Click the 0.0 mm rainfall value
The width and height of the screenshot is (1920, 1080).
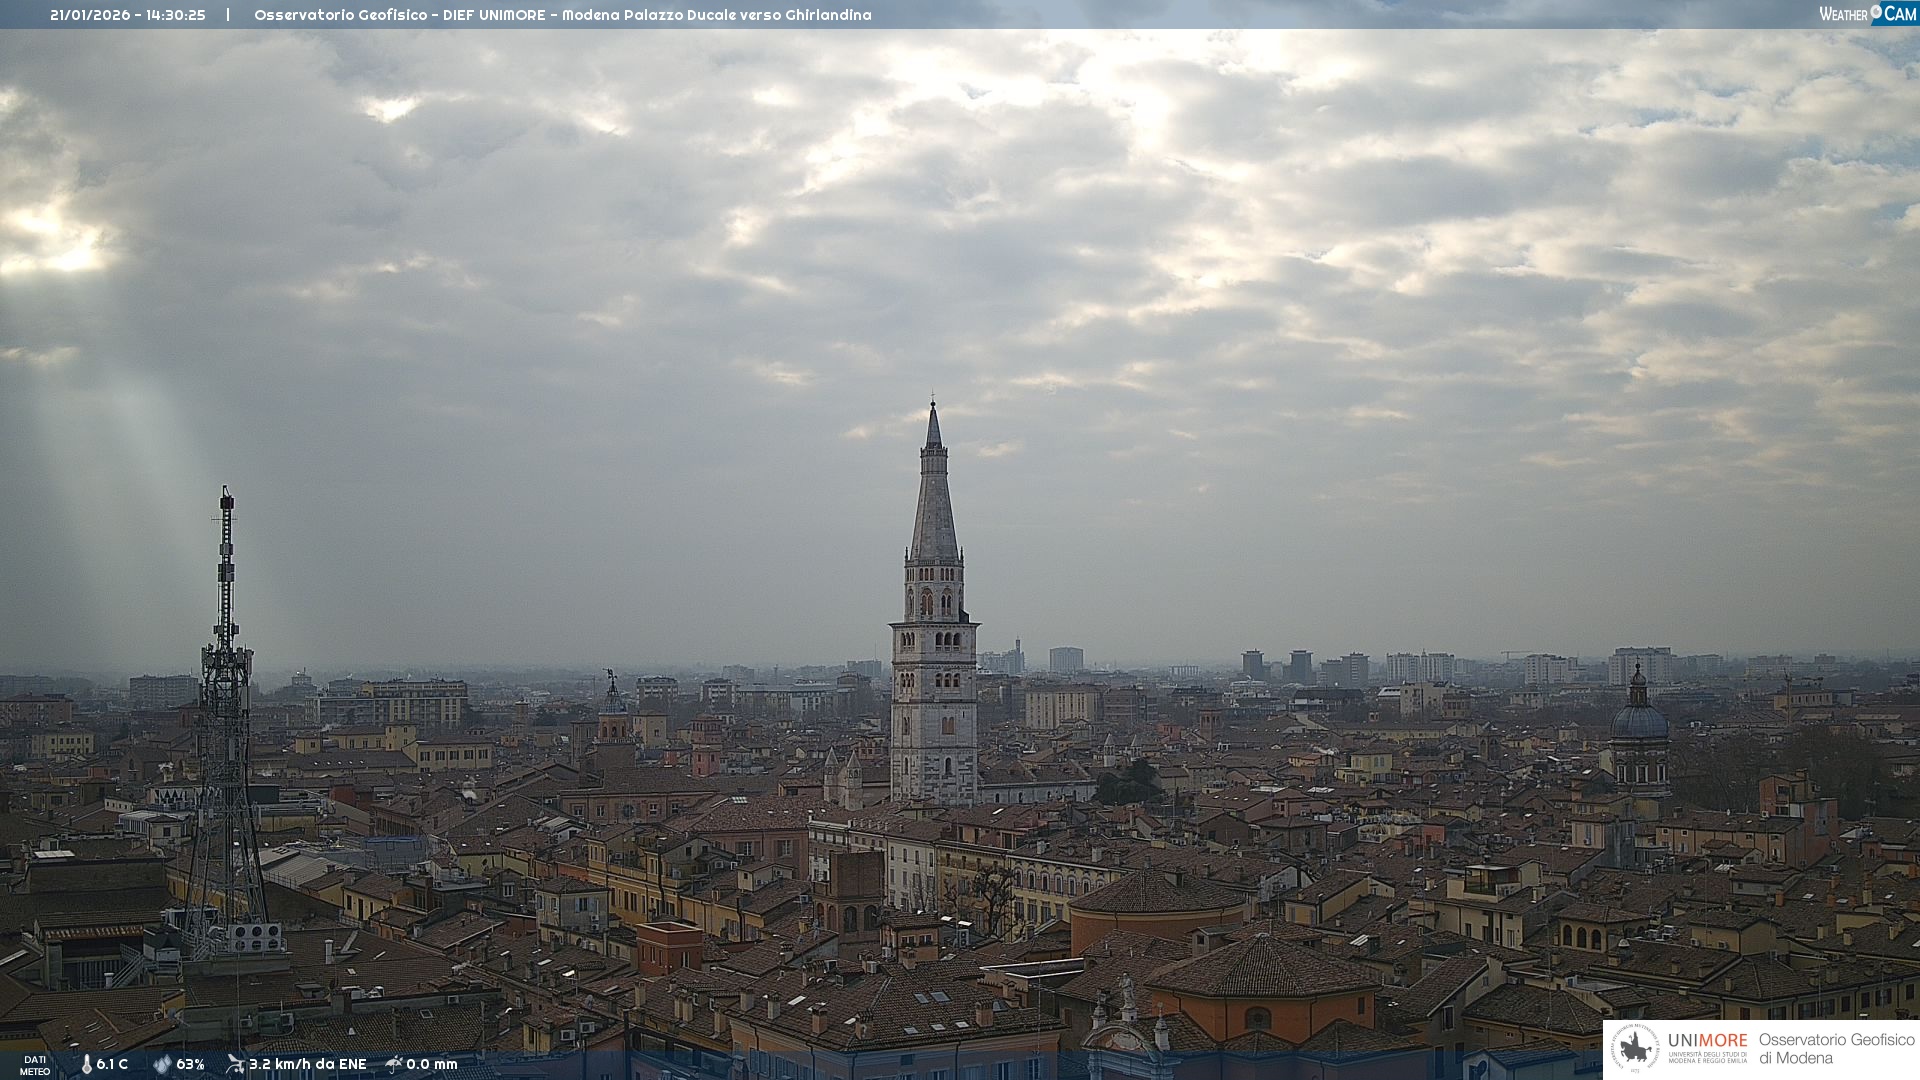pos(432,1065)
